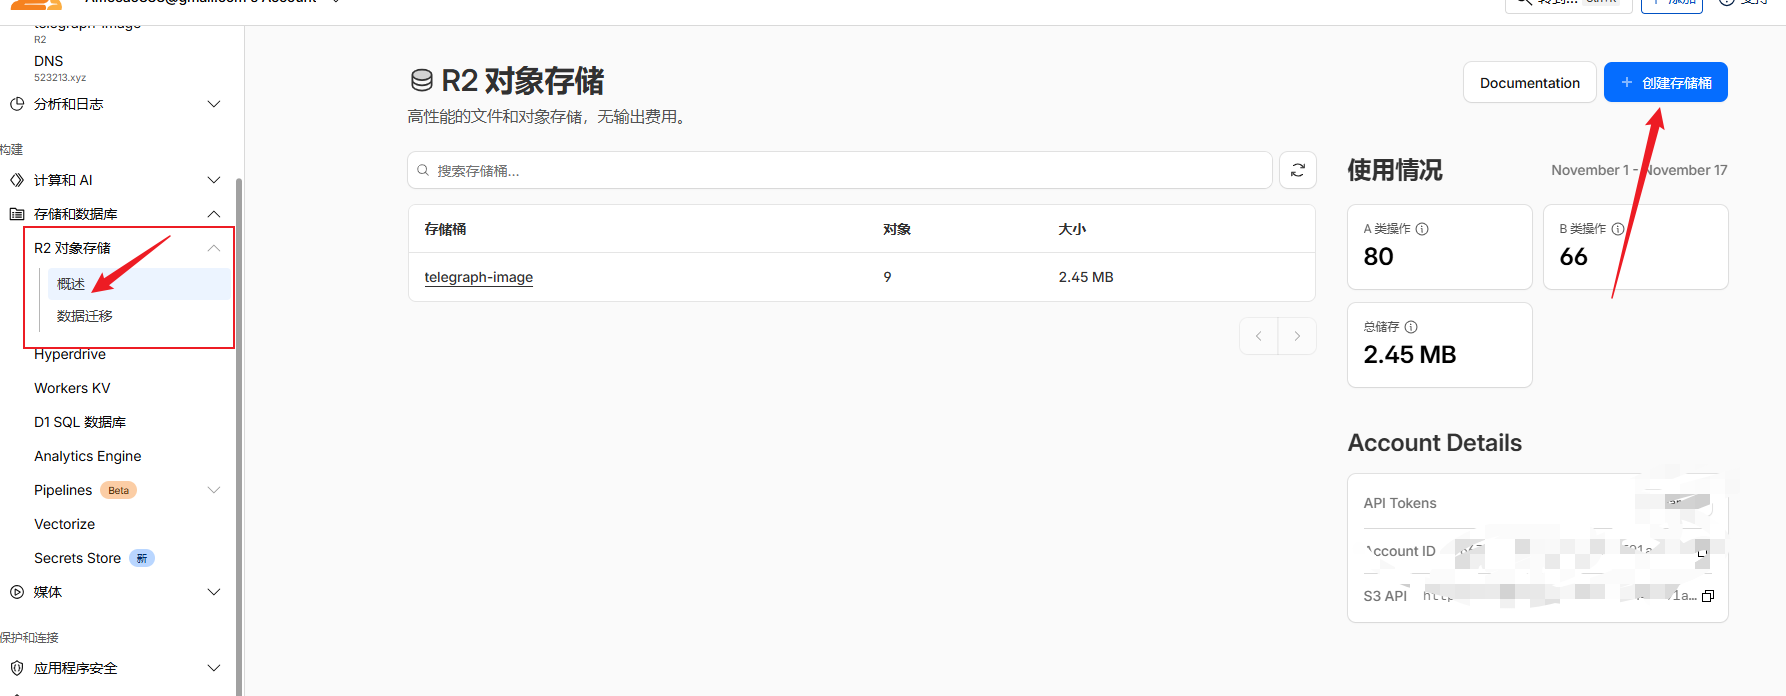Click the Account Details heading
Viewport: 1786px width, 696px height.
[x=1435, y=443]
